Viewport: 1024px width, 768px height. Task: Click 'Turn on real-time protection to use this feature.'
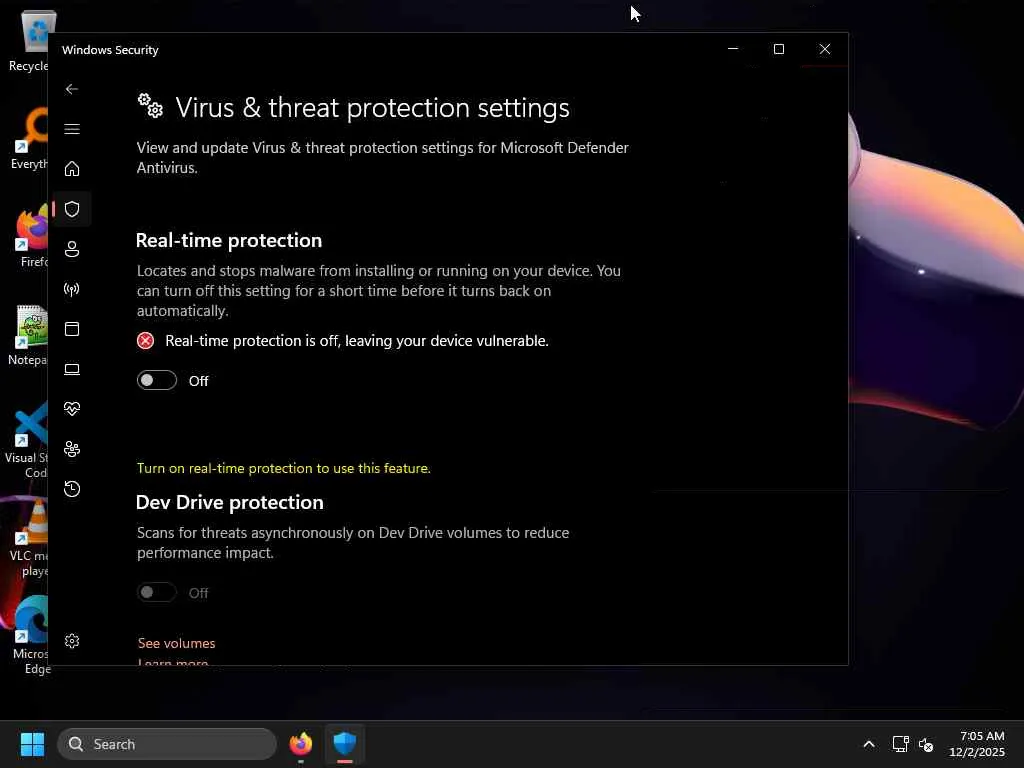[283, 468]
